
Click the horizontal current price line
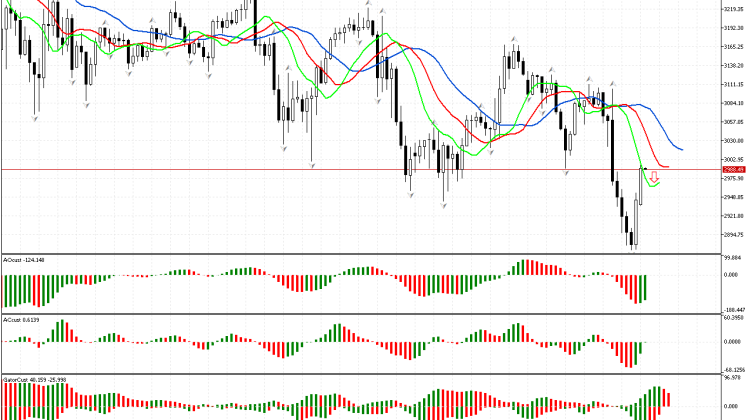coord(300,169)
